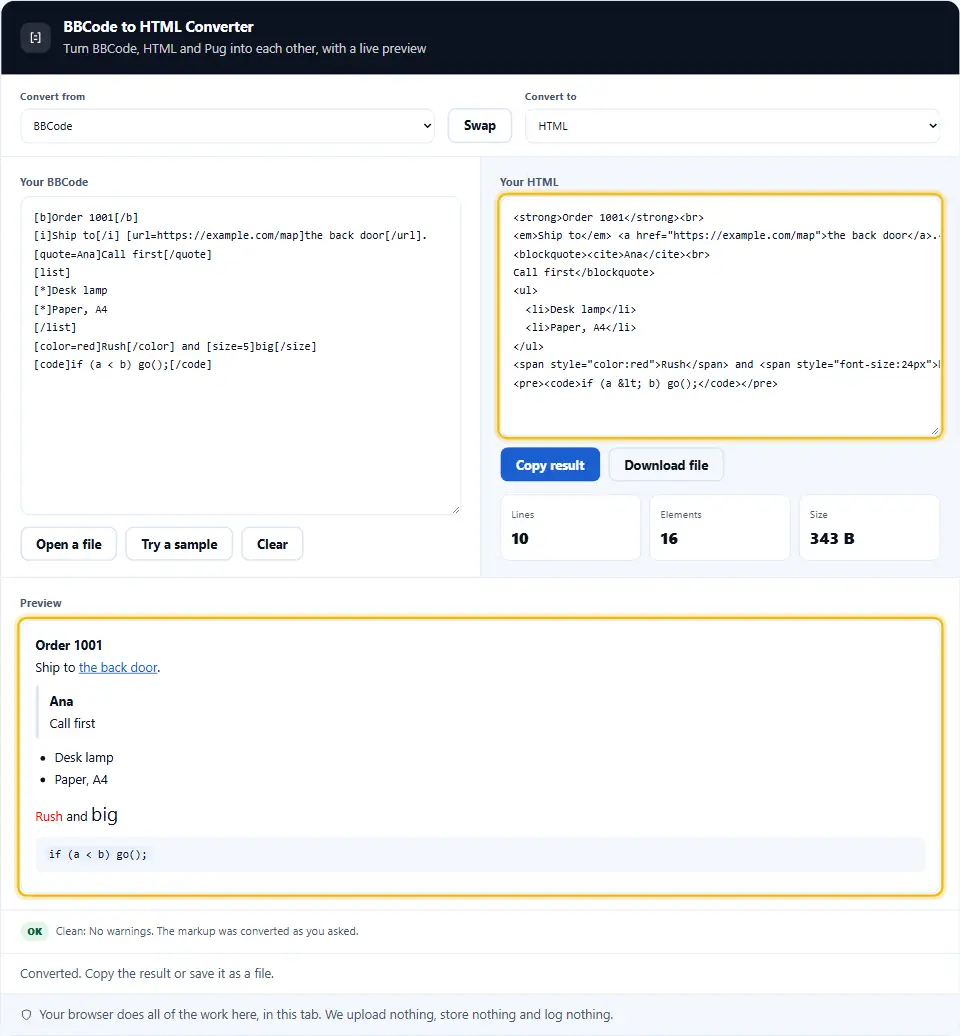Image resolution: width=960 pixels, height=1036 pixels.
Task: Click inside the Your HTML output area
Action: [720, 316]
